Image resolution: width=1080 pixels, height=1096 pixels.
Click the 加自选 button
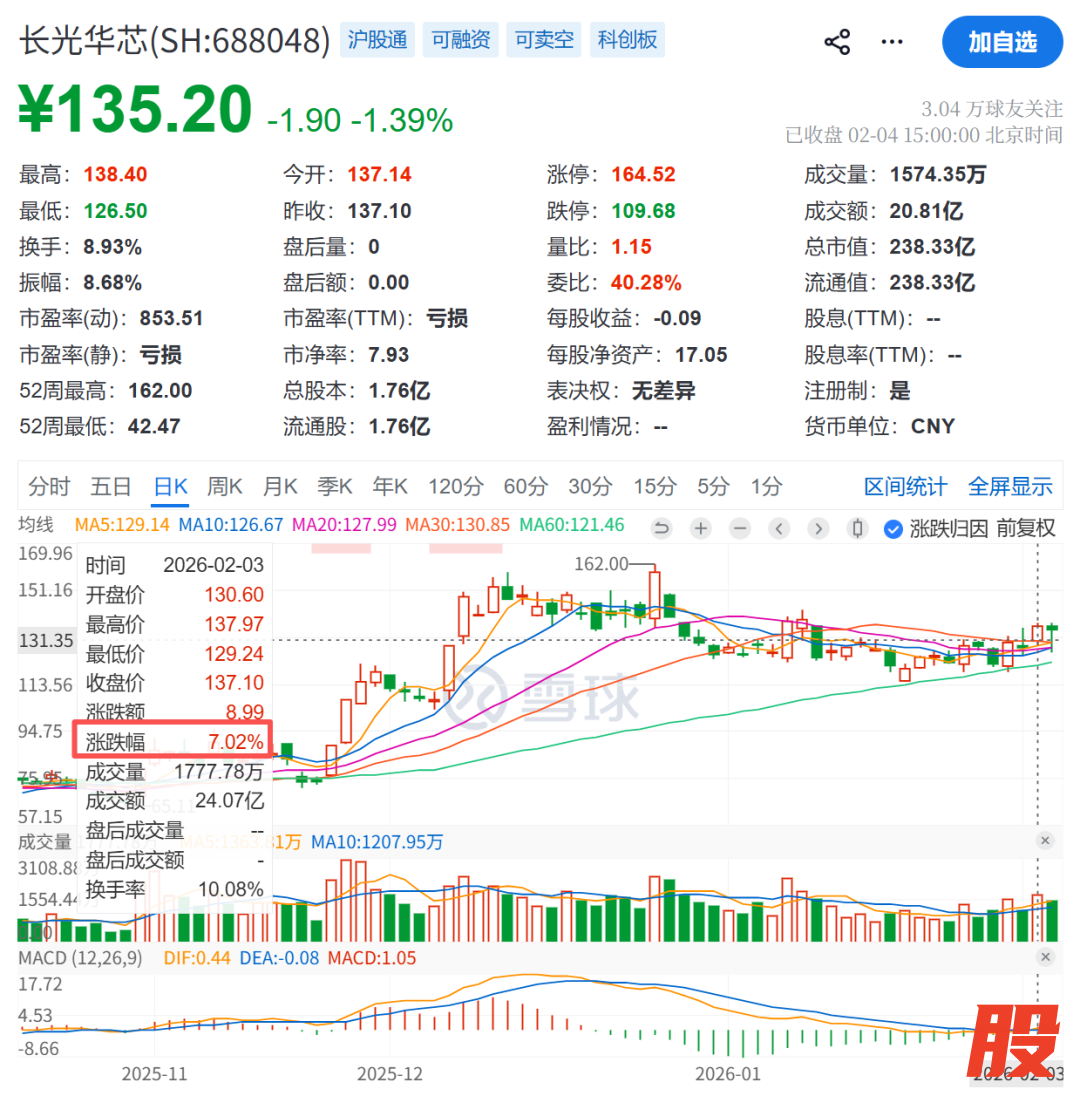(1002, 42)
